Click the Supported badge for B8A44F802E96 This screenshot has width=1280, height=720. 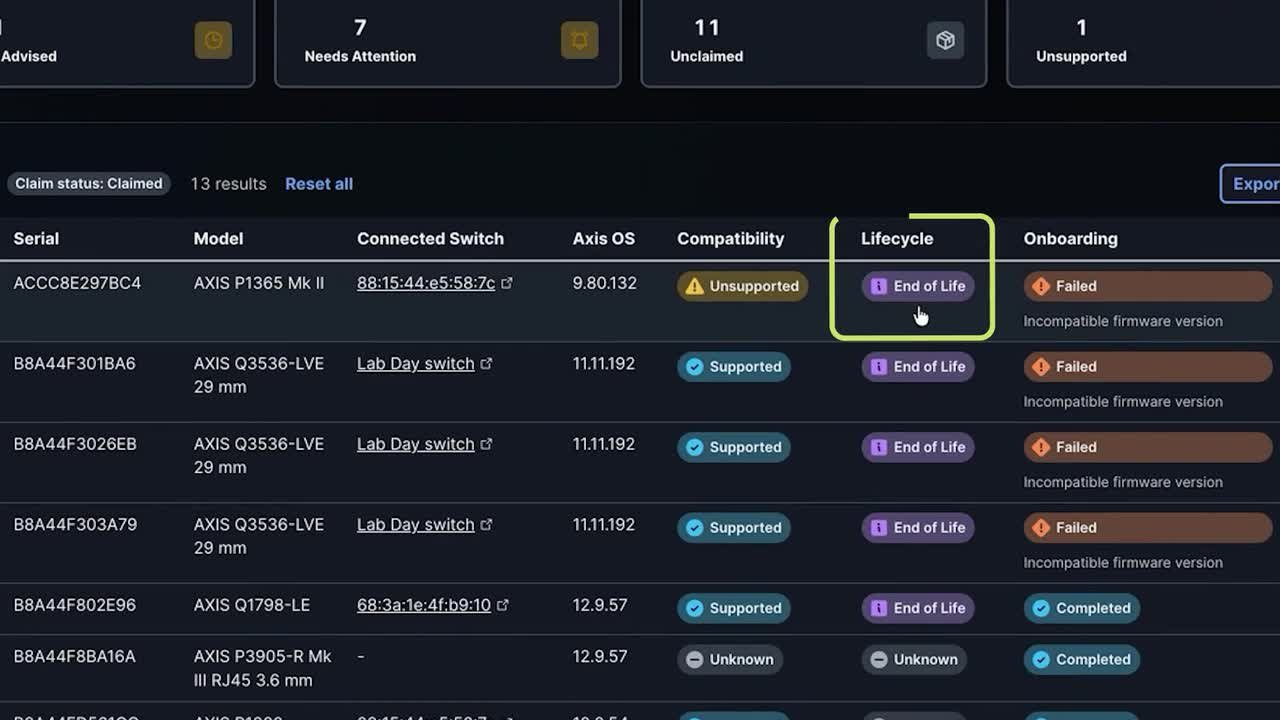pyautogui.click(x=734, y=608)
